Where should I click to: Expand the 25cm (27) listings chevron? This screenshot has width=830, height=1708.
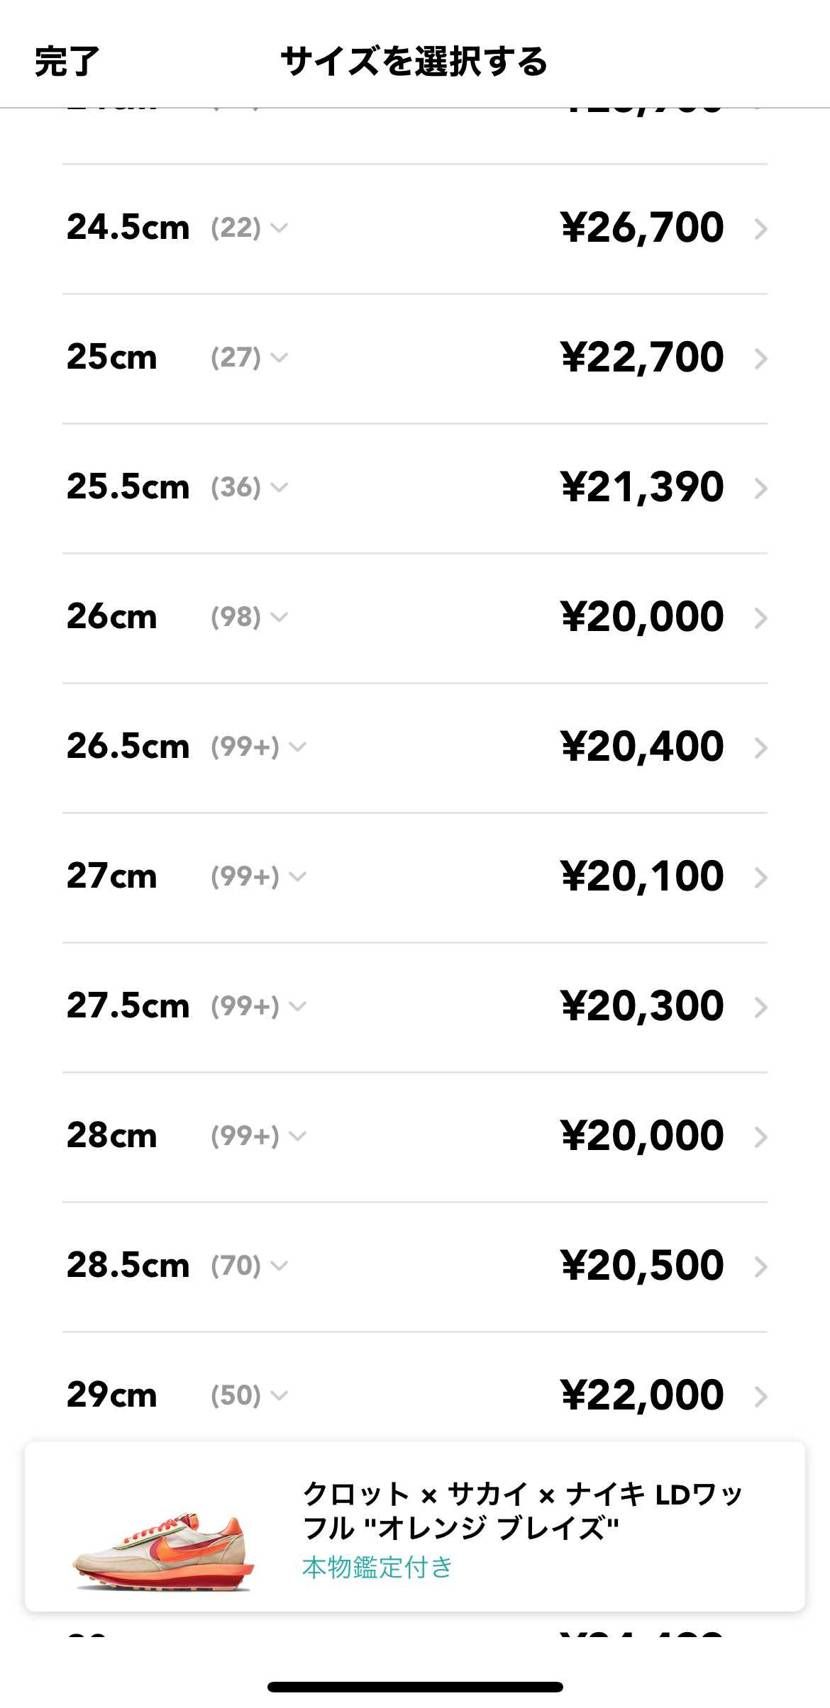[279, 358]
